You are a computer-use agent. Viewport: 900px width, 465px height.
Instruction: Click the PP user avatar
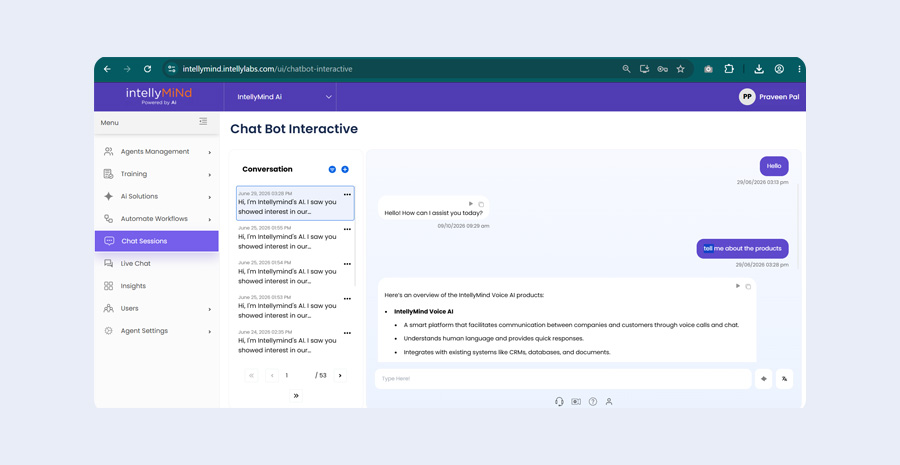747,97
